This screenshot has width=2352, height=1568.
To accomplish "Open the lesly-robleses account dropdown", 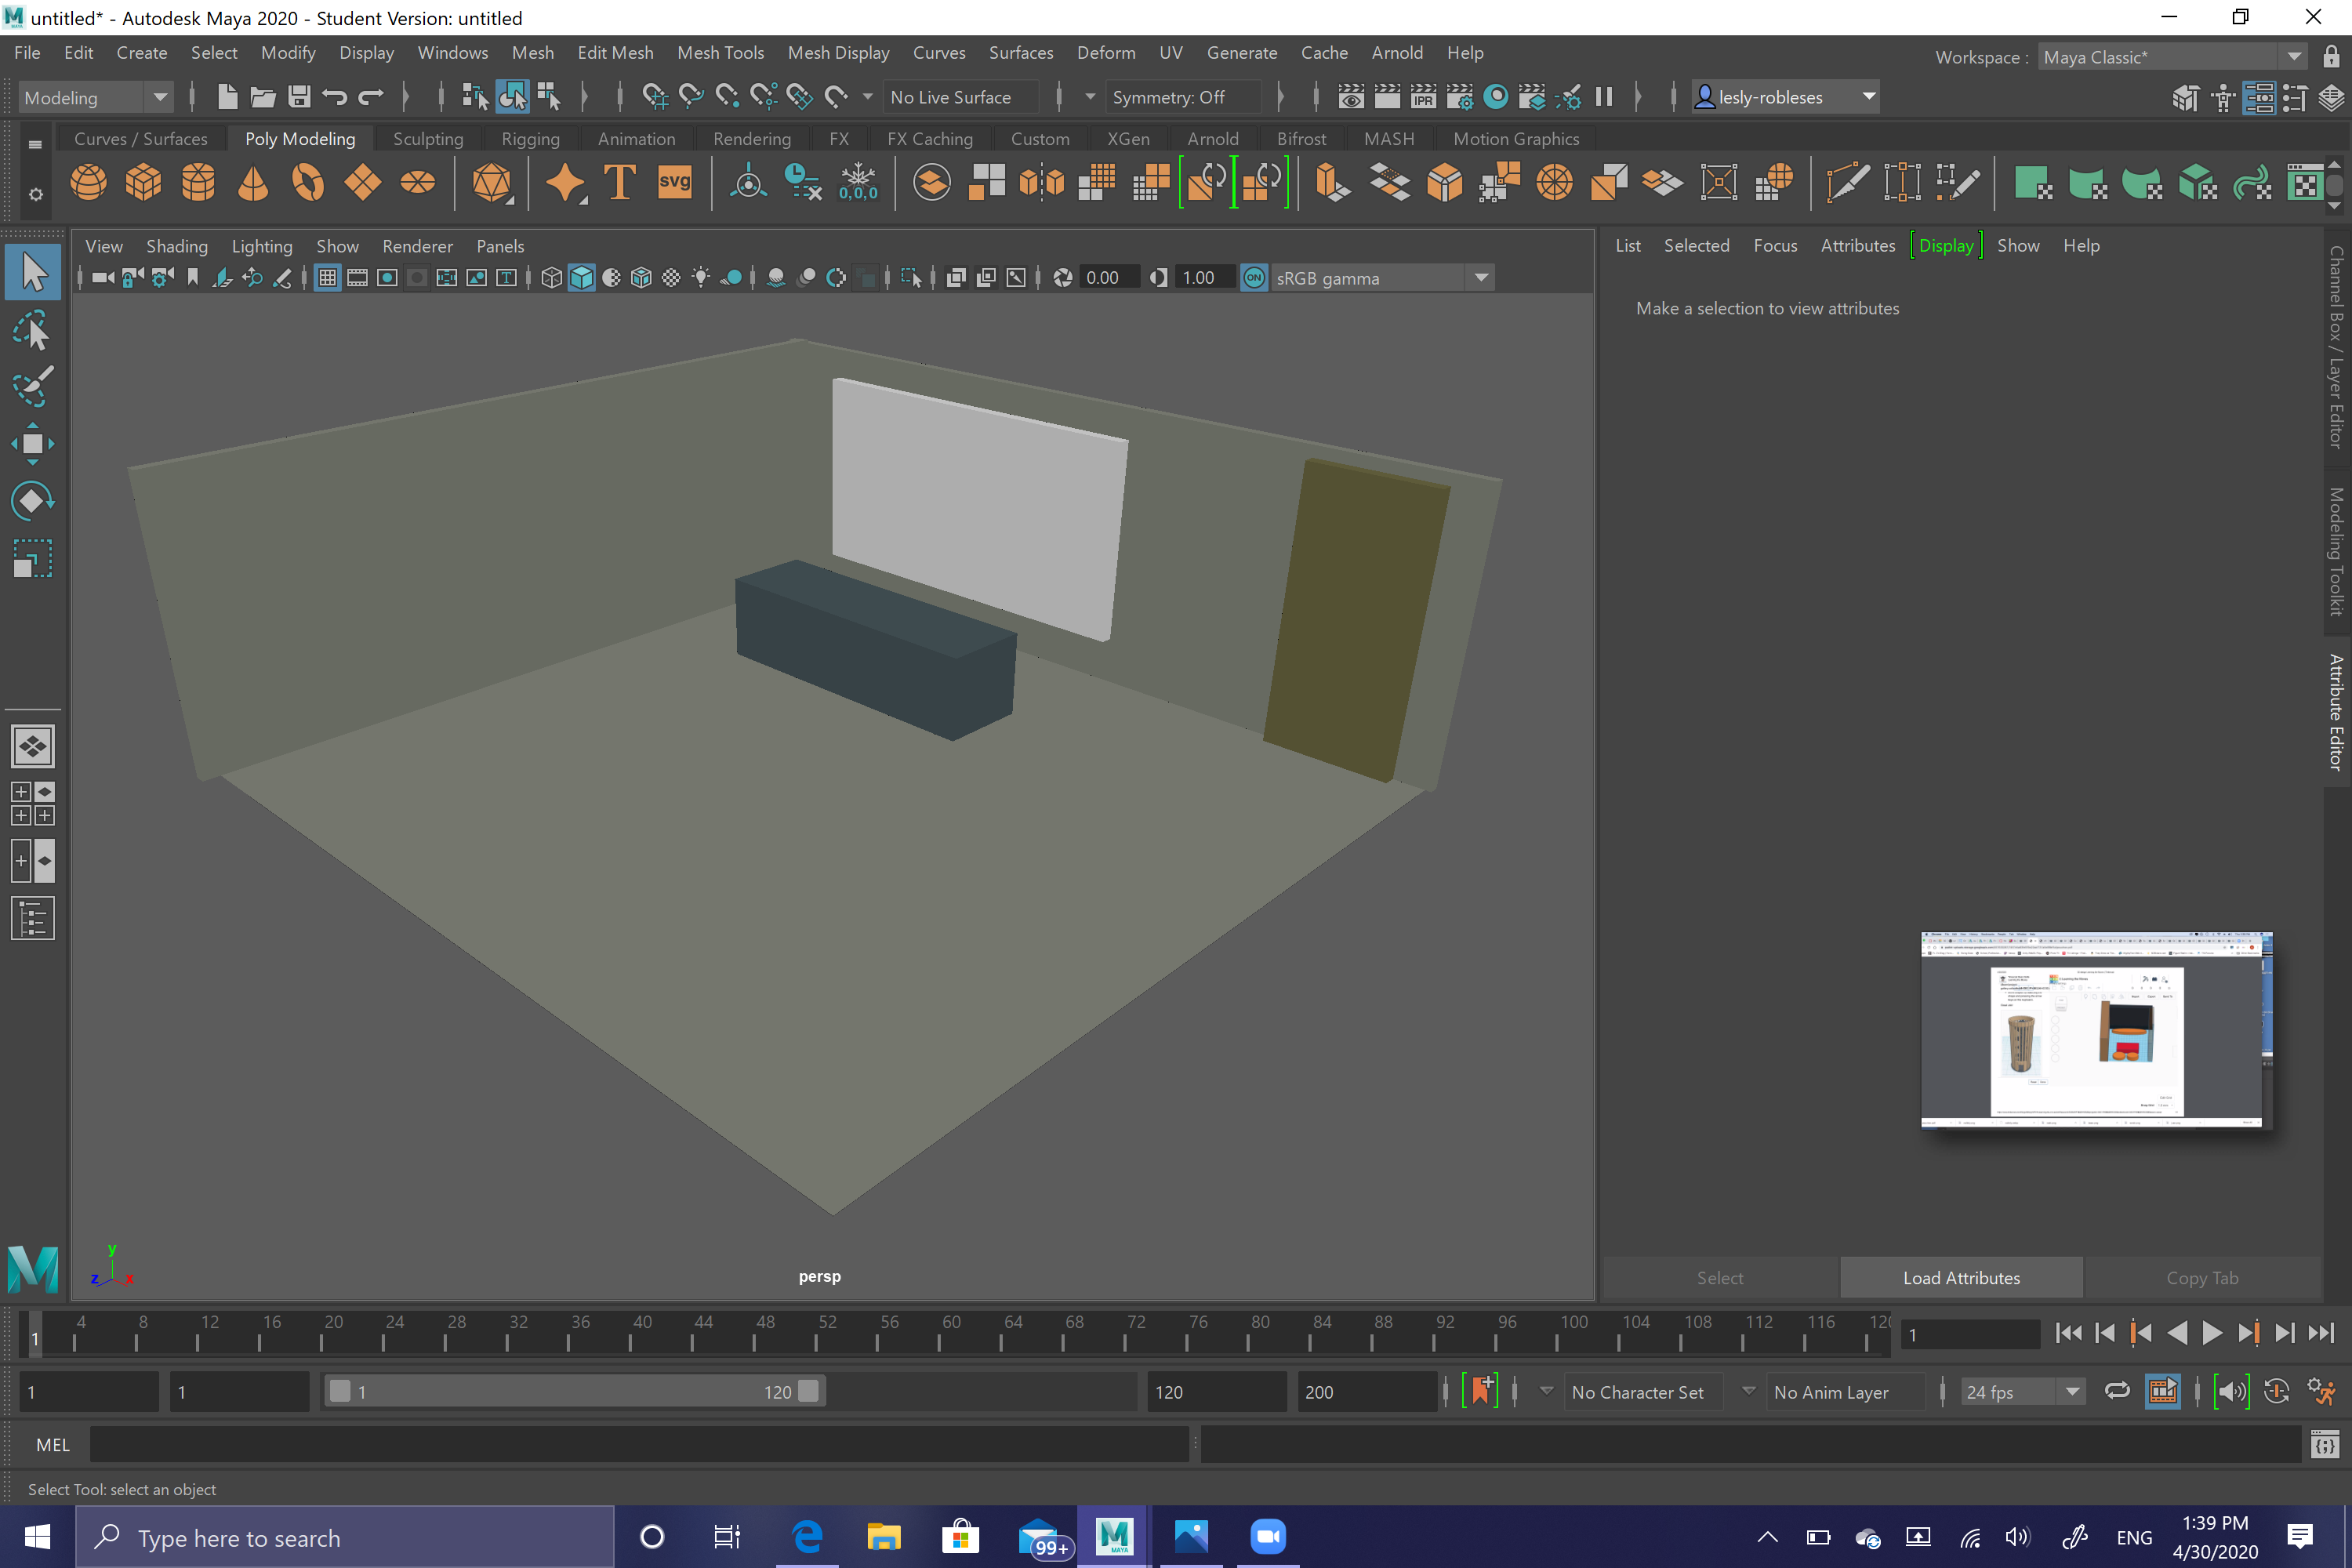I will point(1786,97).
